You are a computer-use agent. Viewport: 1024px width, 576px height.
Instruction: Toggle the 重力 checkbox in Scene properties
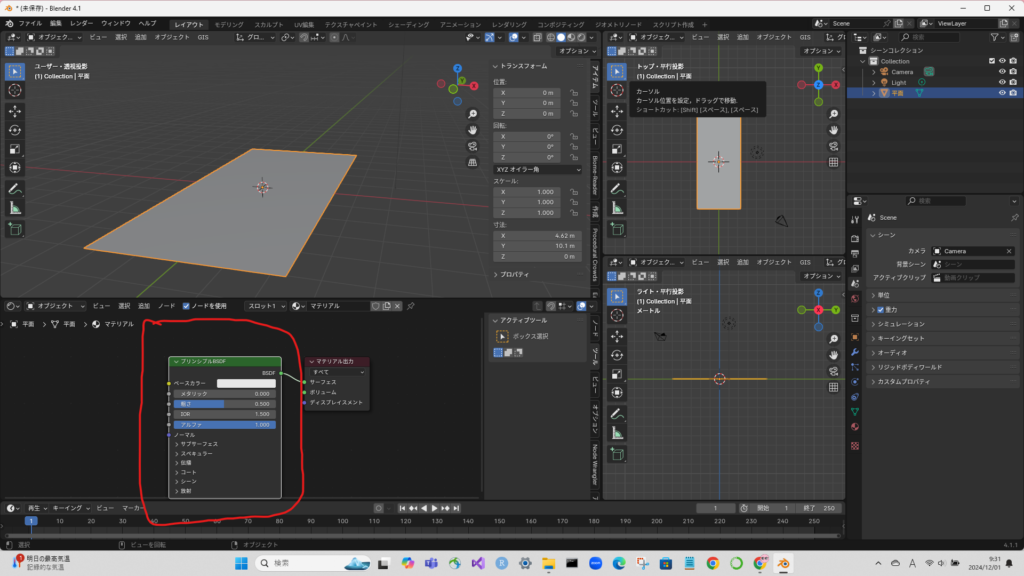pos(880,310)
